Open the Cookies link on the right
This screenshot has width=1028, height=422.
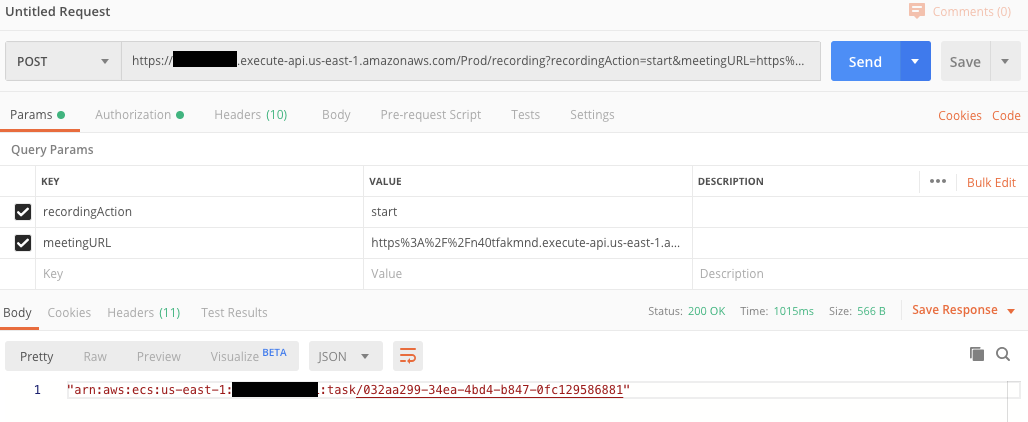tap(960, 115)
